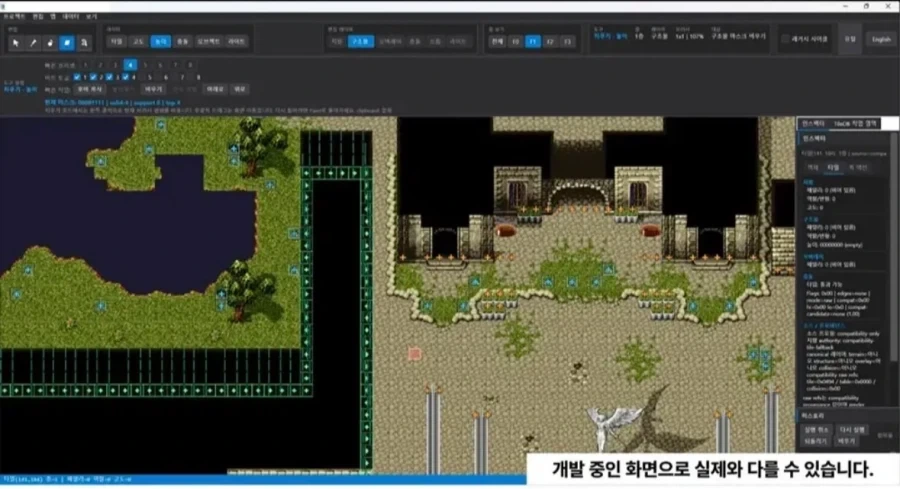Show the highlighted floor F1
Screen dimensions: 900x489
[533, 41]
